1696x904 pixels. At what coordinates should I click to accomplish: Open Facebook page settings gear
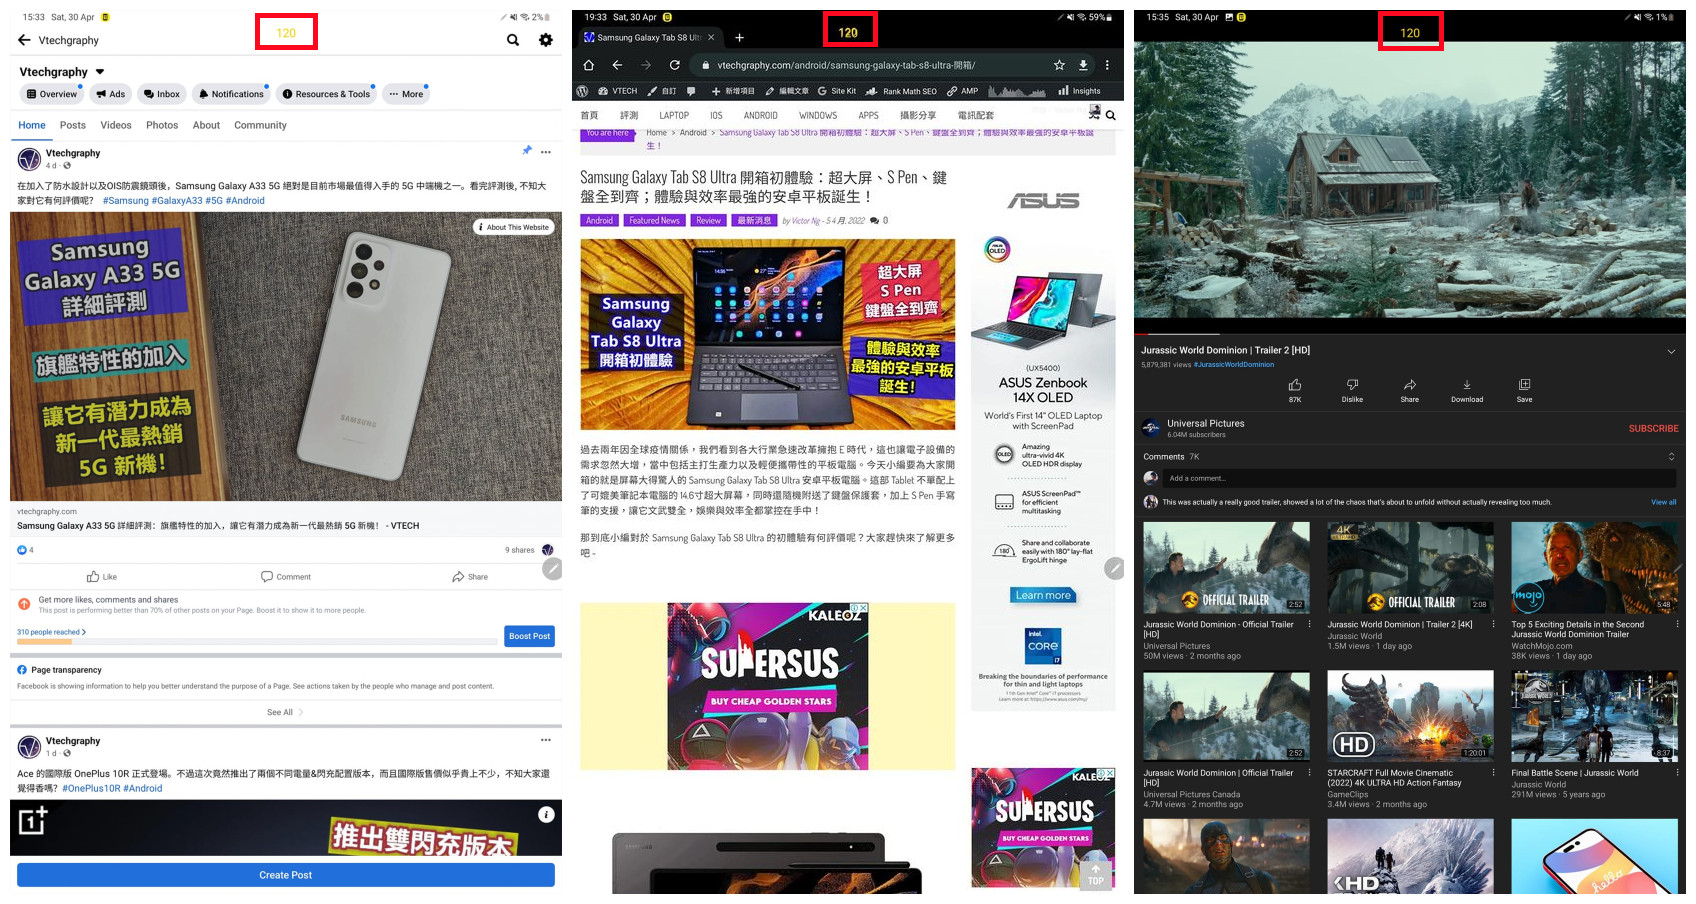[x=546, y=40]
